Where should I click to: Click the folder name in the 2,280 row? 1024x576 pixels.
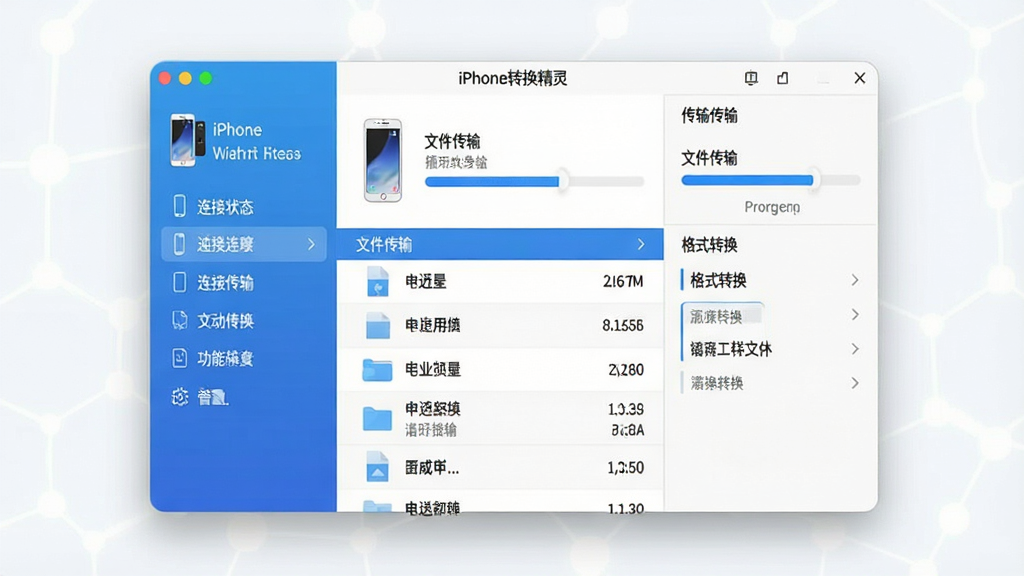coord(433,370)
